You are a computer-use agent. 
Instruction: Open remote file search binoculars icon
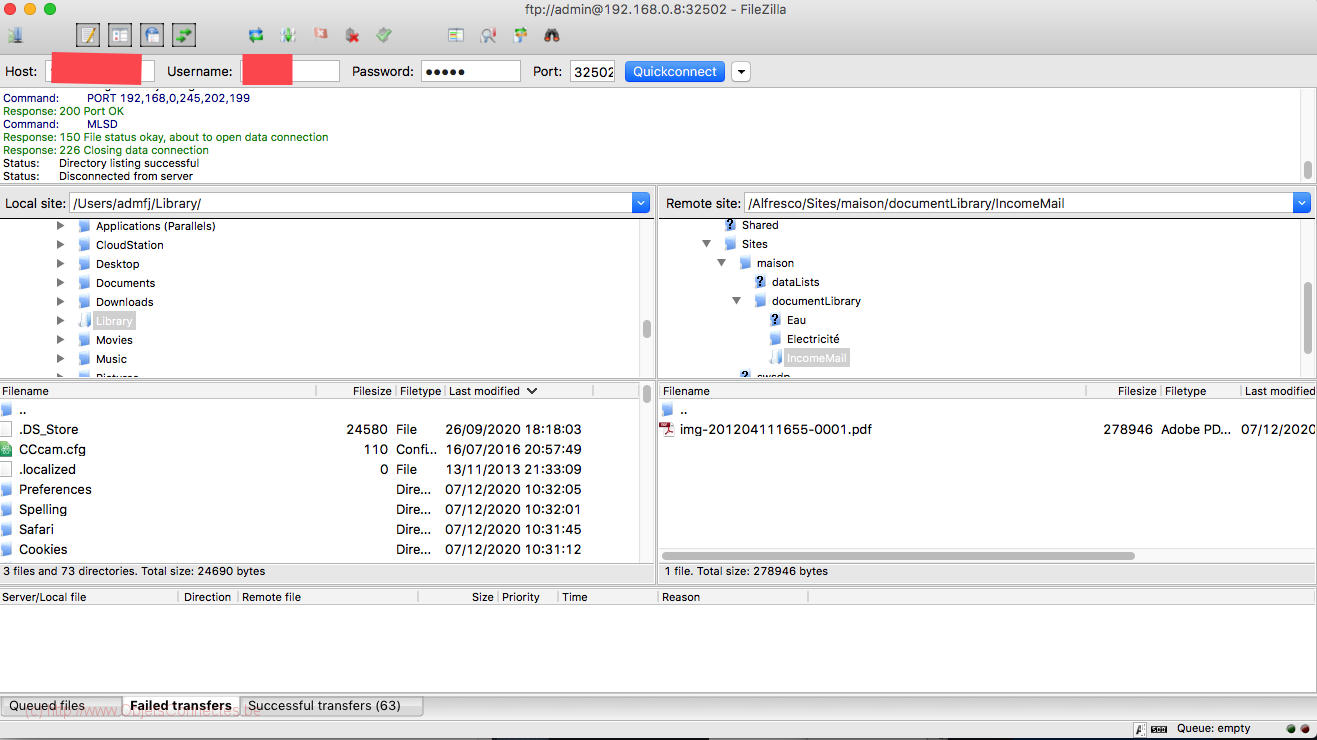(x=552, y=36)
